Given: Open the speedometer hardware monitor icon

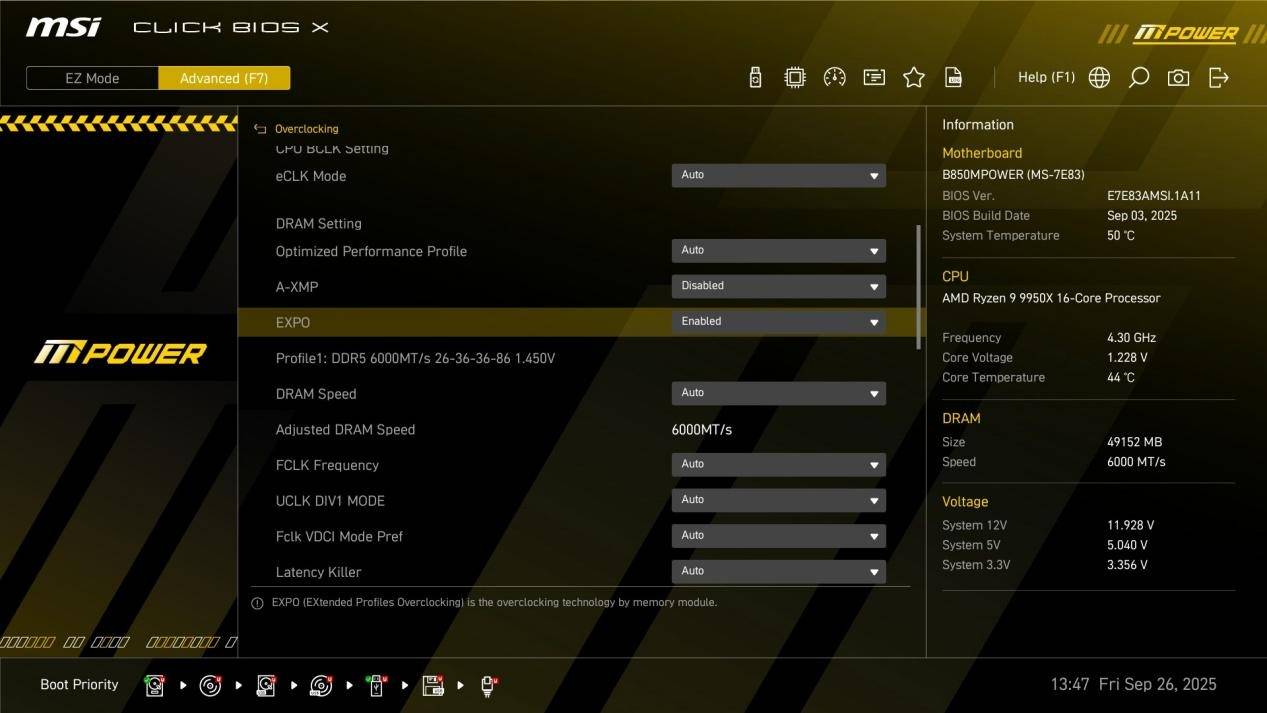Looking at the screenshot, I should tap(834, 78).
